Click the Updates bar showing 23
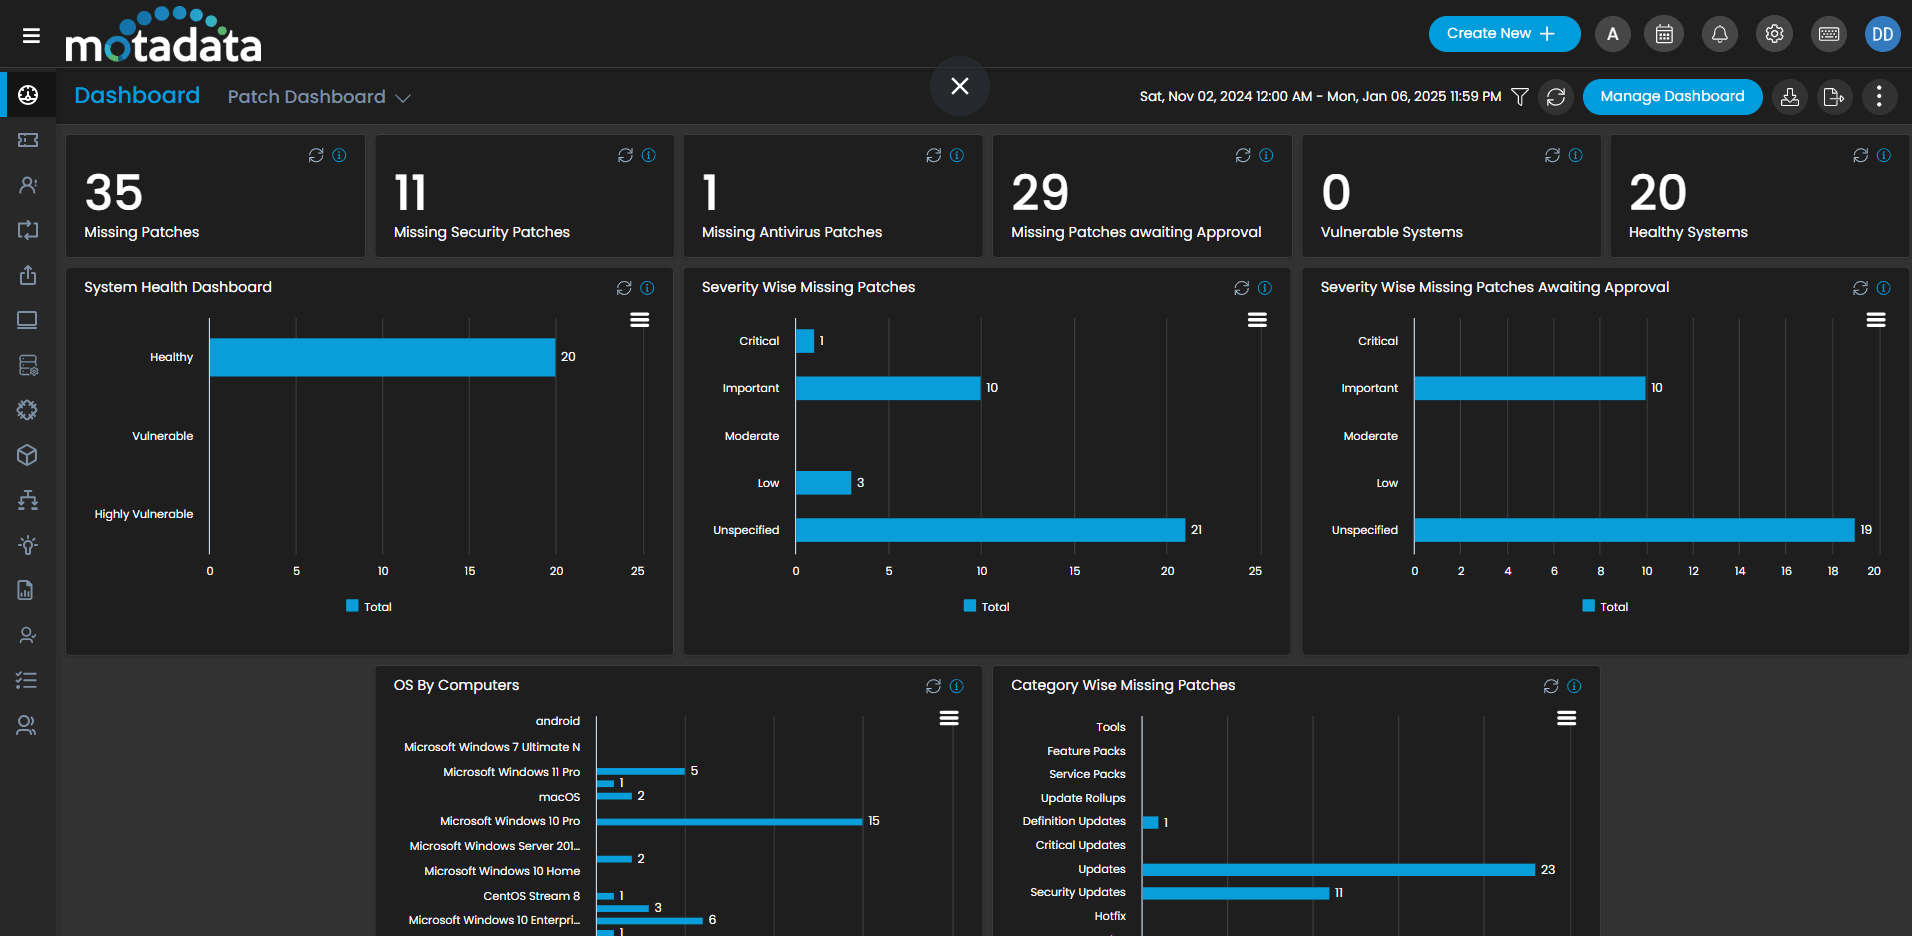Image resolution: width=1912 pixels, height=936 pixels. click(1338, 870)
